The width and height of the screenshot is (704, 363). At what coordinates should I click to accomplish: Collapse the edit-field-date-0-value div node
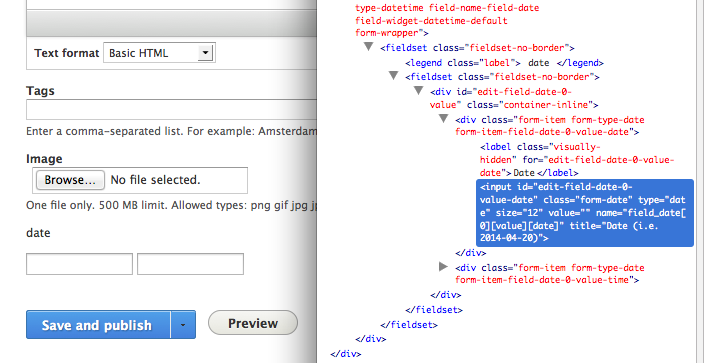419,91
